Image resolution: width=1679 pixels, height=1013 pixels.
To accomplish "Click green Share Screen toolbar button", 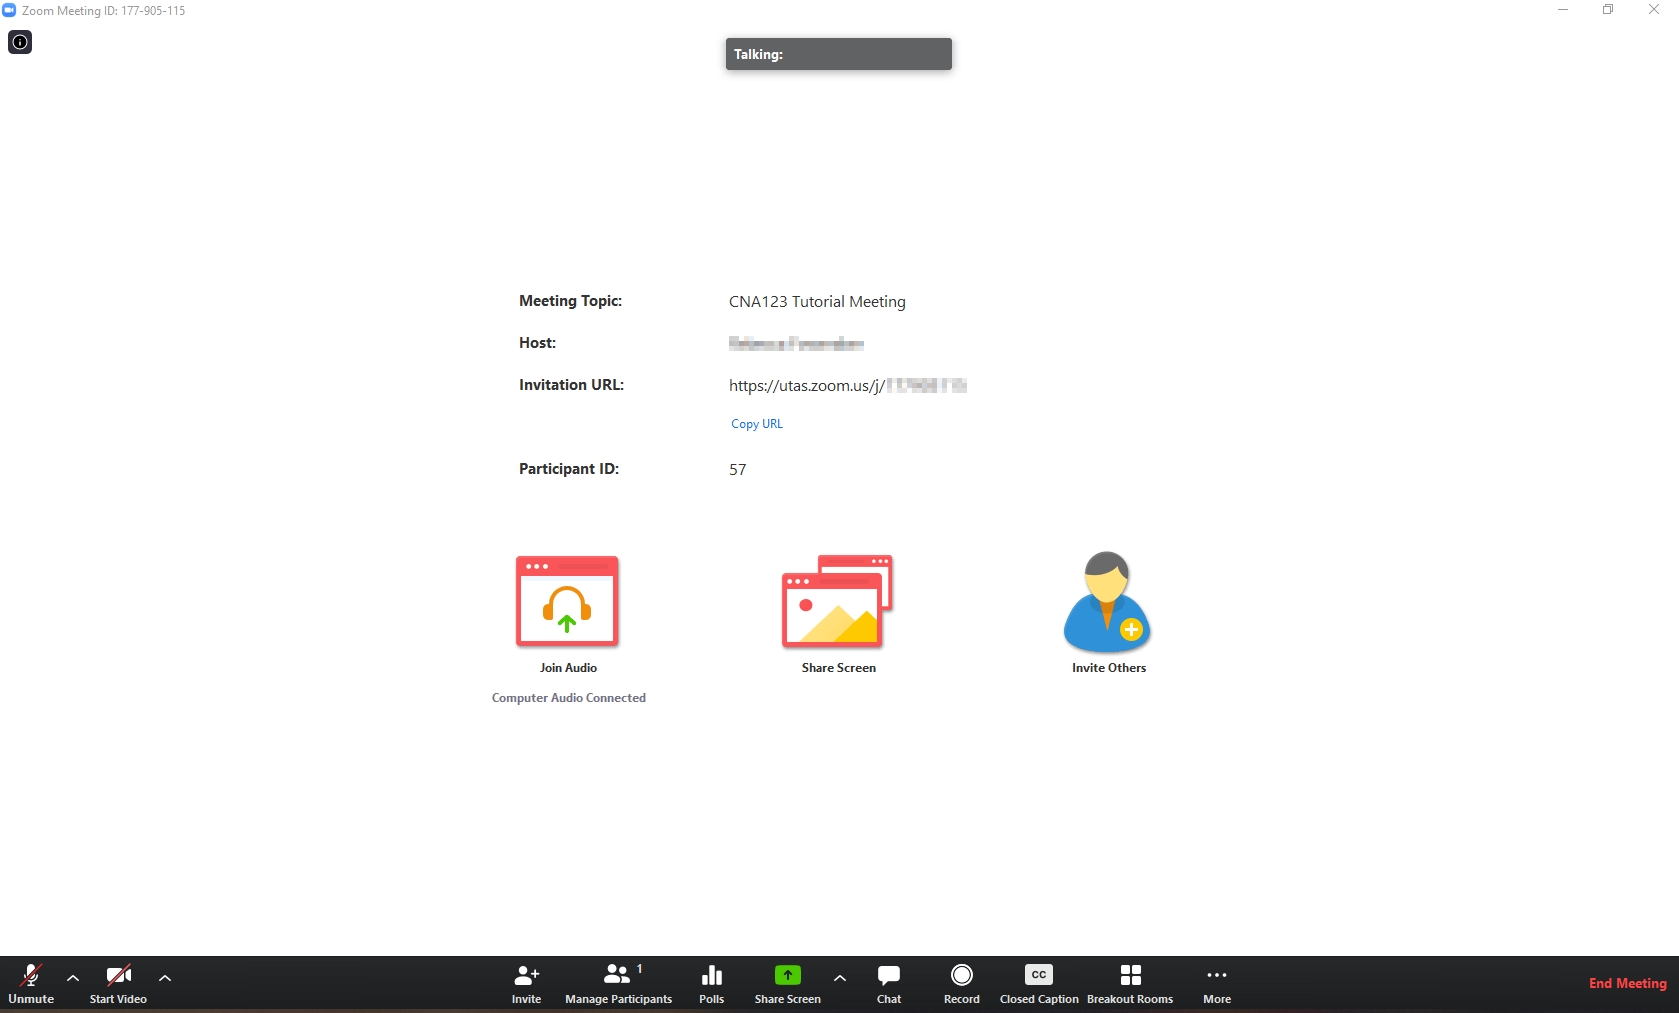I will click(788, 984).
